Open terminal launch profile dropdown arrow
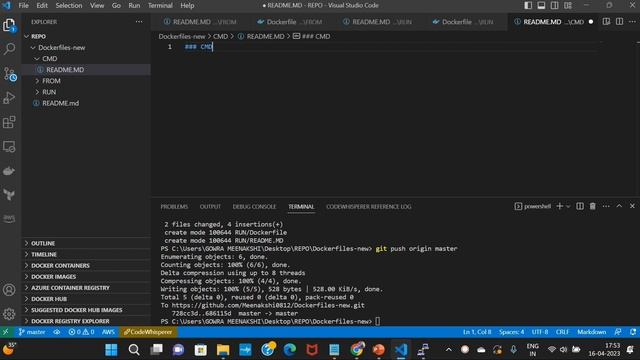 tap(568, 207)
